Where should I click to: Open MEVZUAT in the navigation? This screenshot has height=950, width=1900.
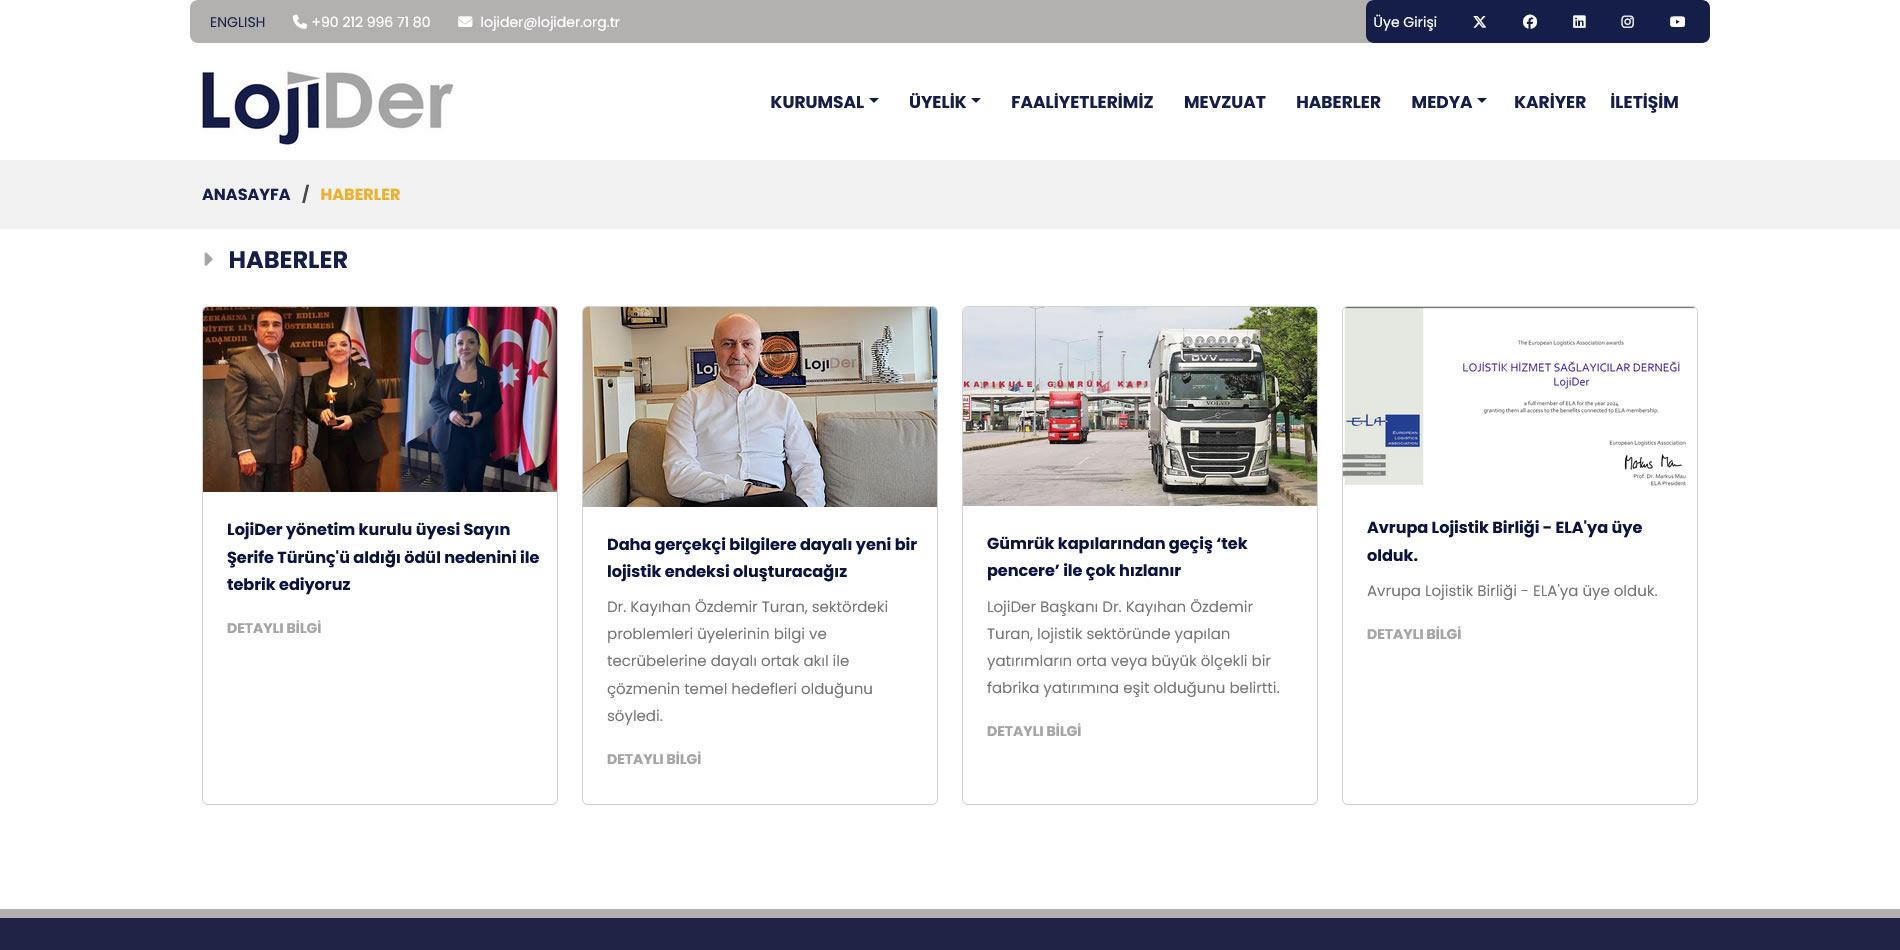(x=1224, y=102)
